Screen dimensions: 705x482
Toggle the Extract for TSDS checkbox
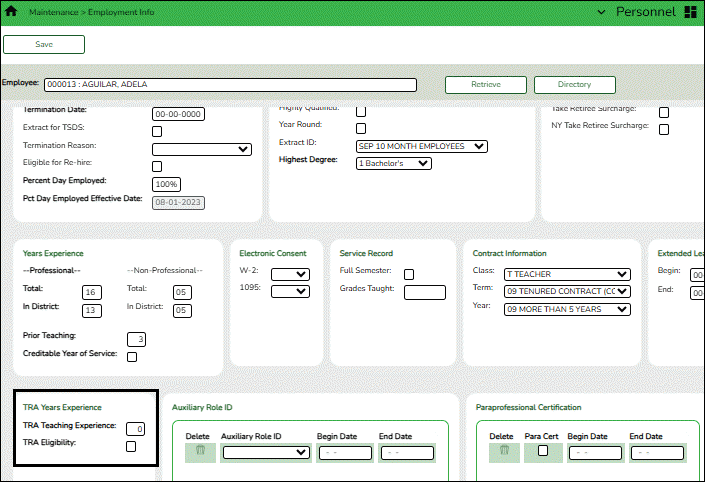[x=157, y=131]
